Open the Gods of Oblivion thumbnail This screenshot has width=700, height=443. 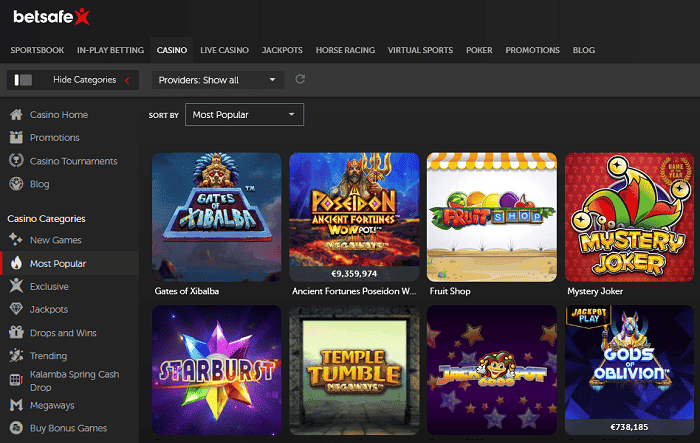629,370
